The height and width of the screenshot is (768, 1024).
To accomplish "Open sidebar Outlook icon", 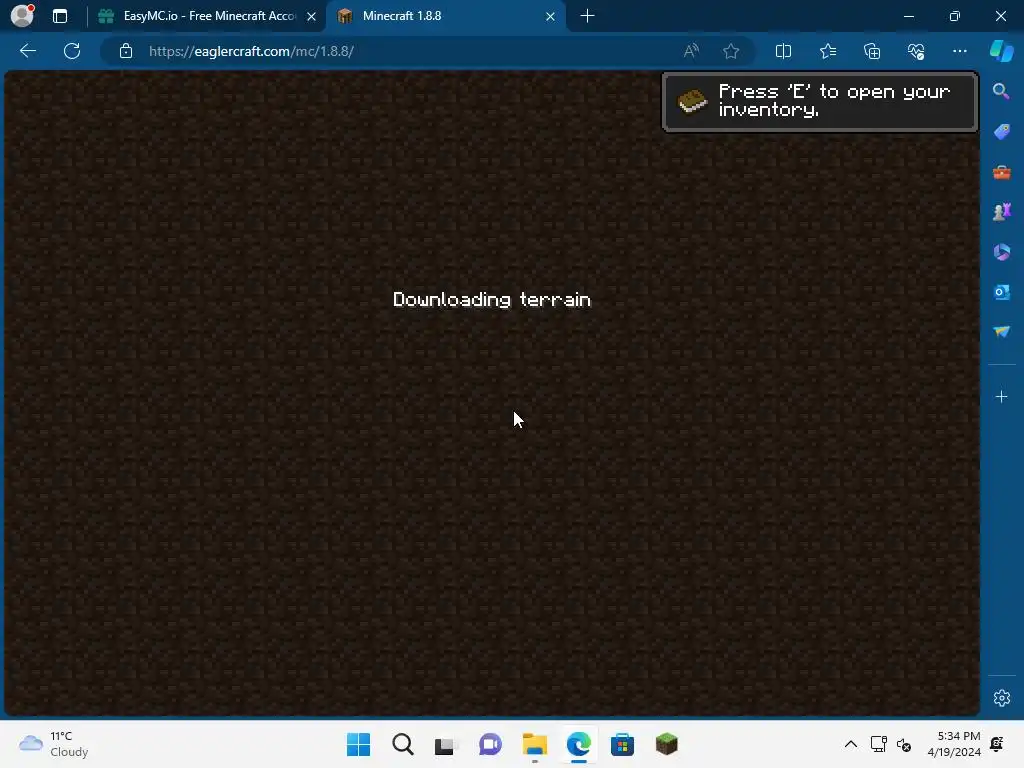I will pyautogui.click(x=1001, y=292).
